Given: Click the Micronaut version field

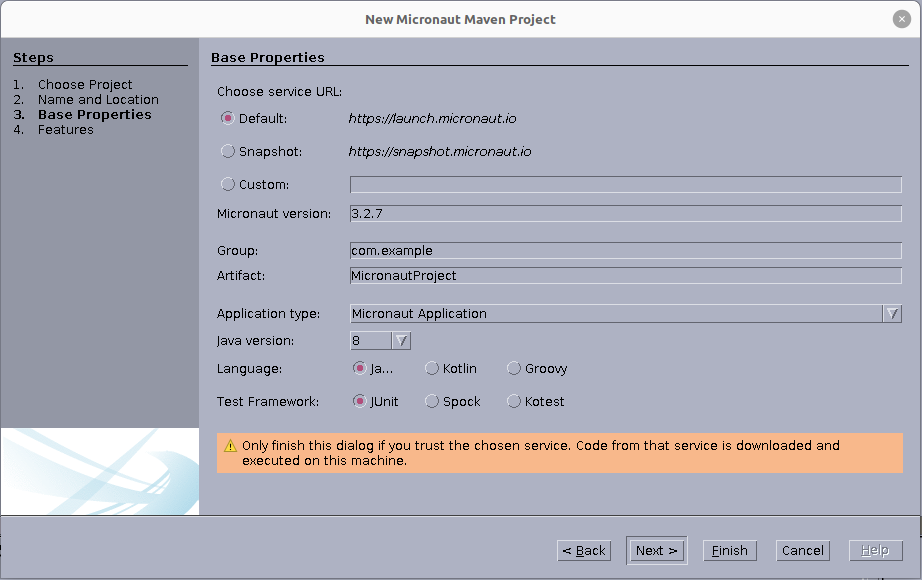Looking at the screenshot, I should 626,214.
